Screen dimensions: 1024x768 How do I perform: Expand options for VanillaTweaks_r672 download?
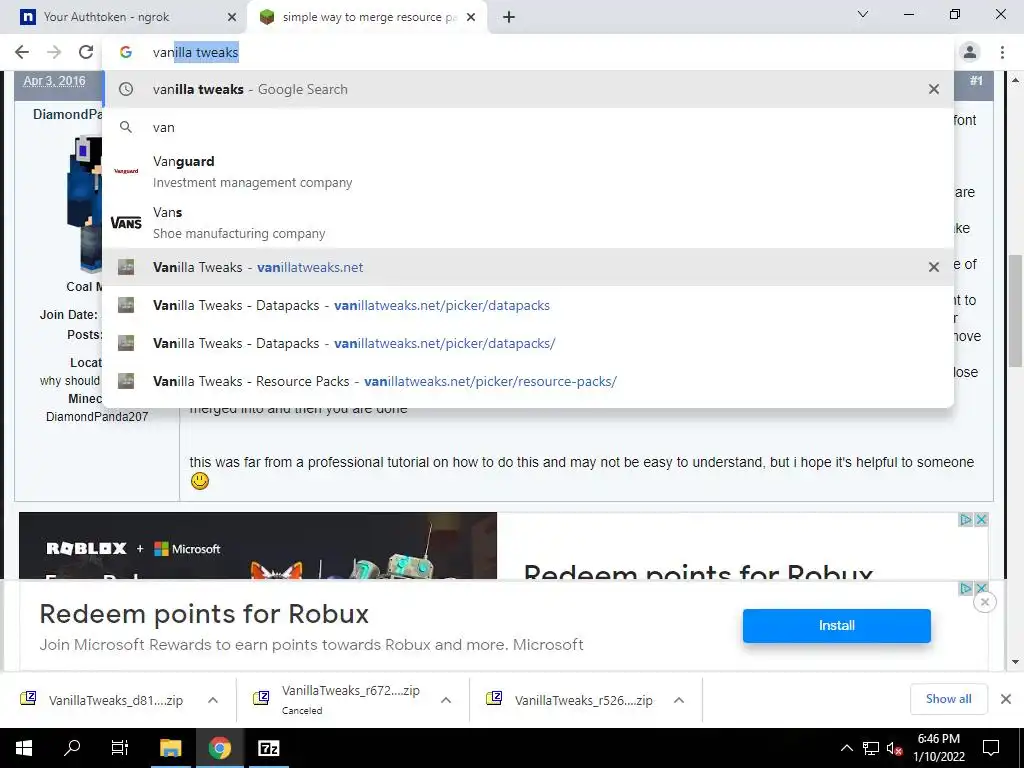coord(446,700)
